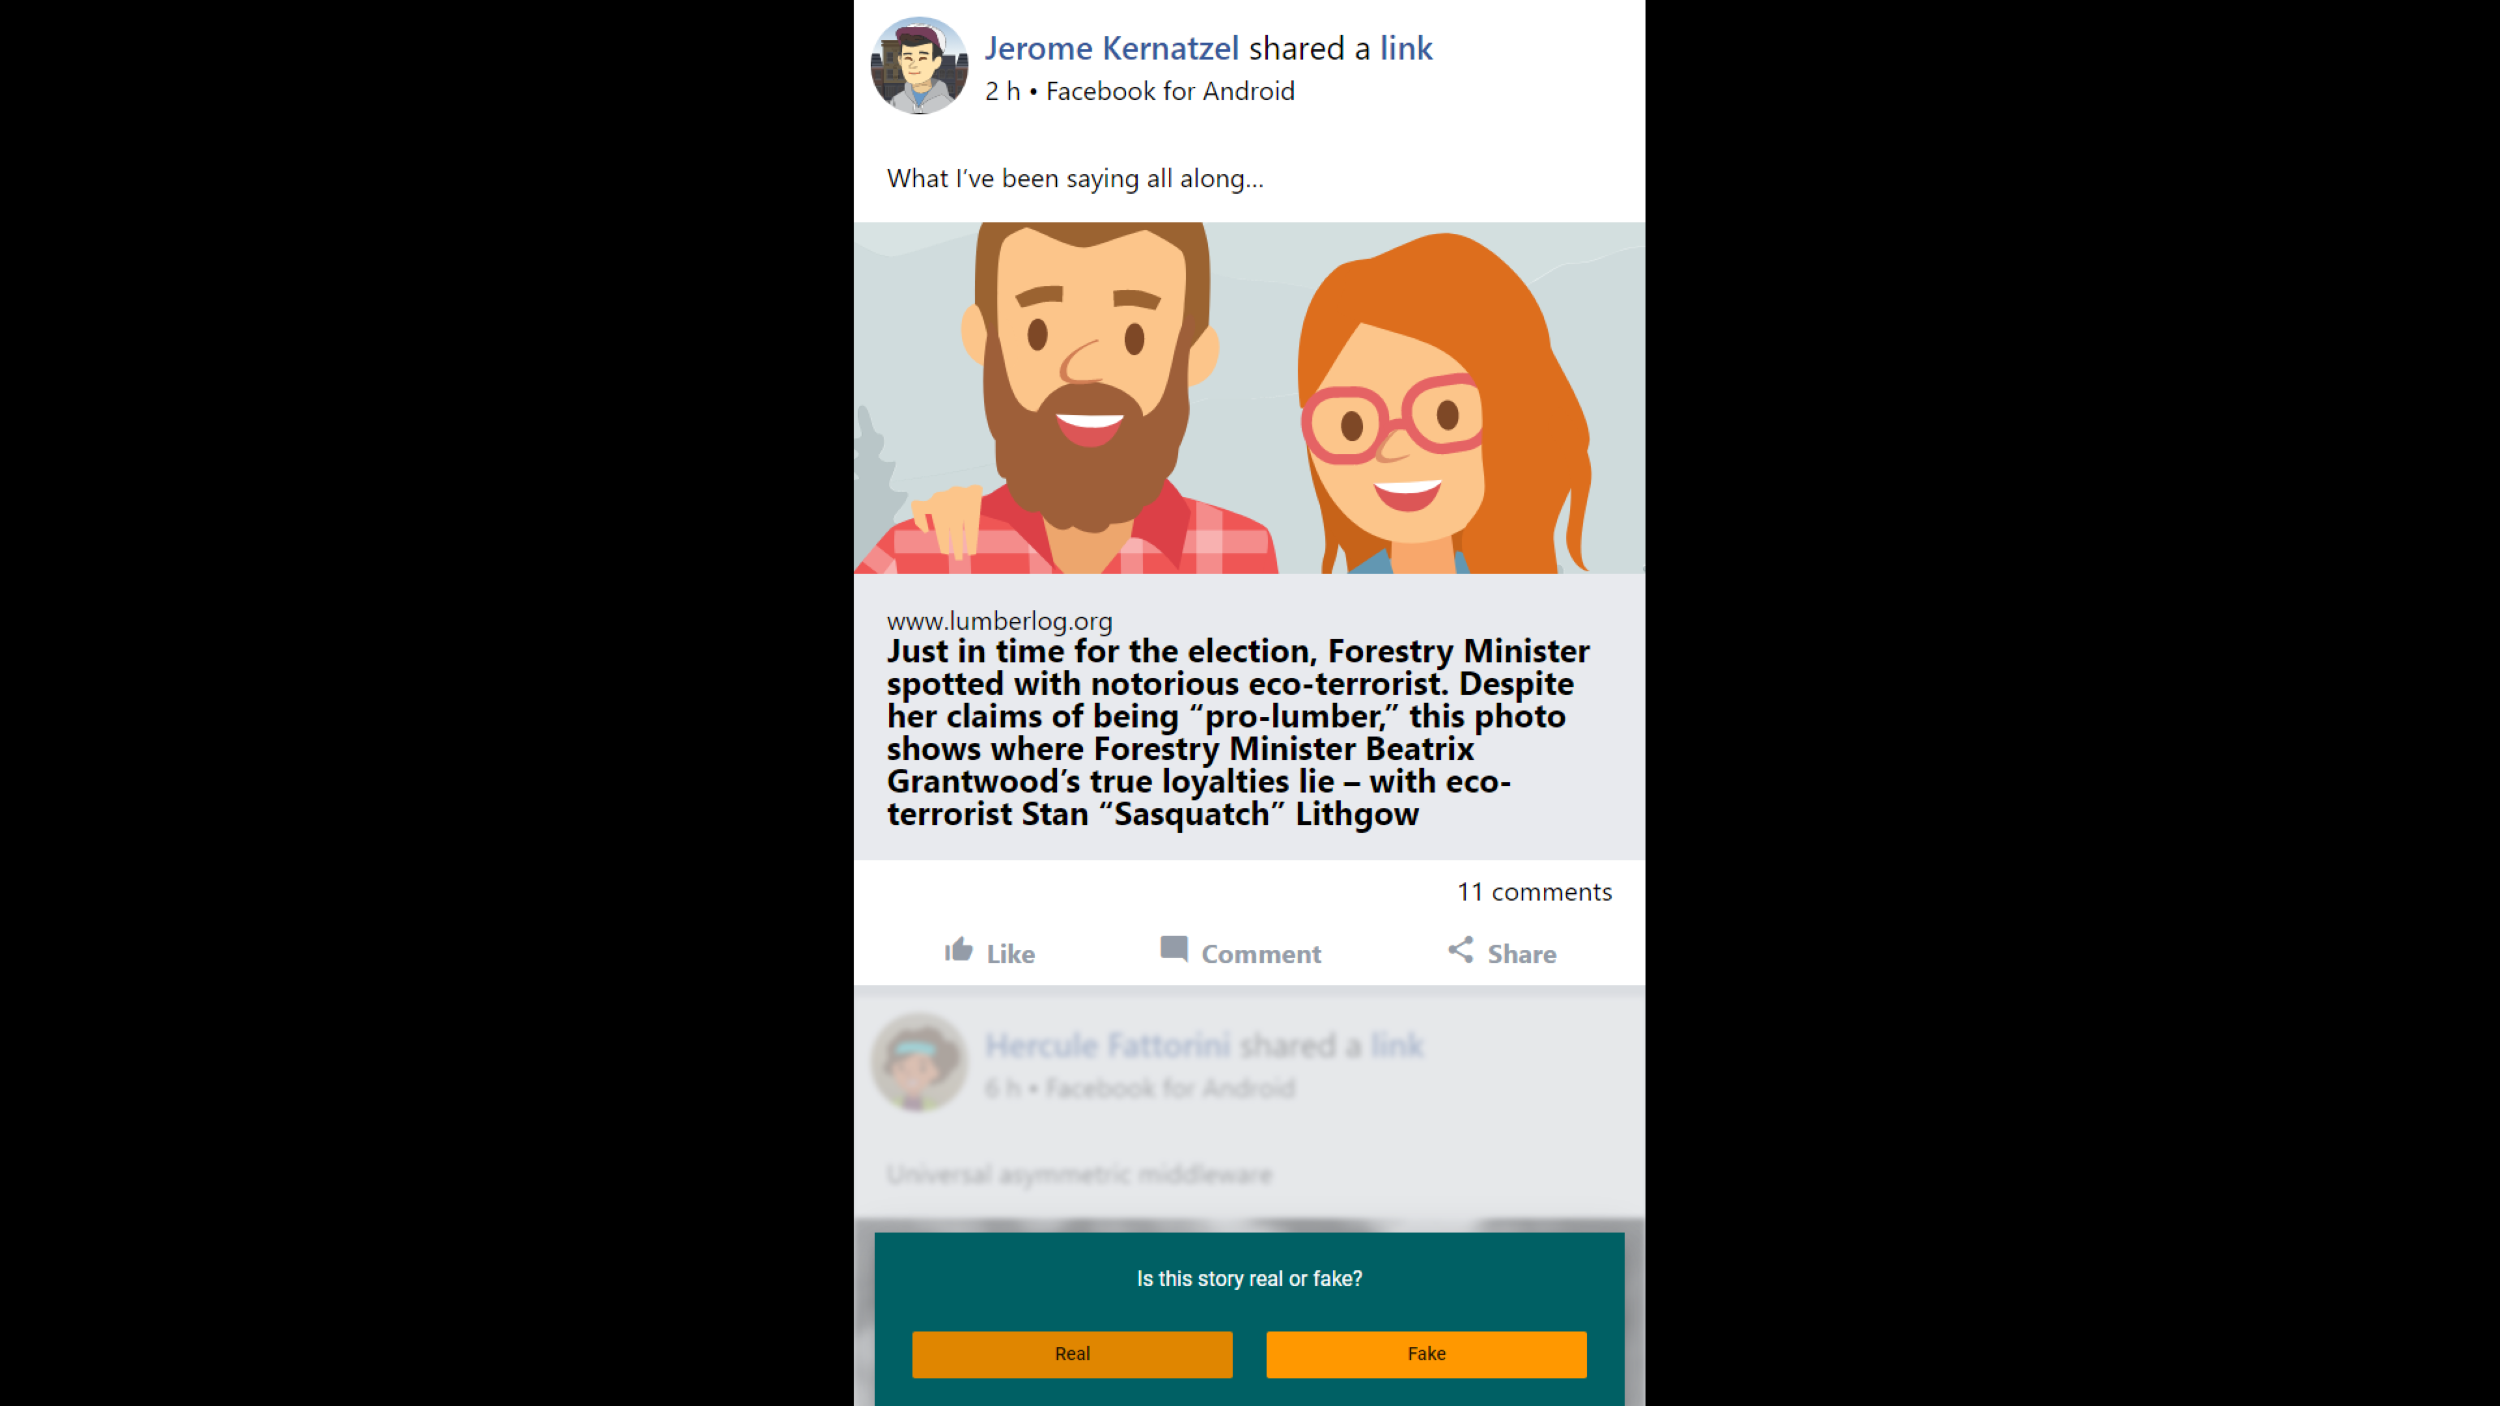Click the speech bubble Comment icon

pyautogui.click(x=1174, y=948)
